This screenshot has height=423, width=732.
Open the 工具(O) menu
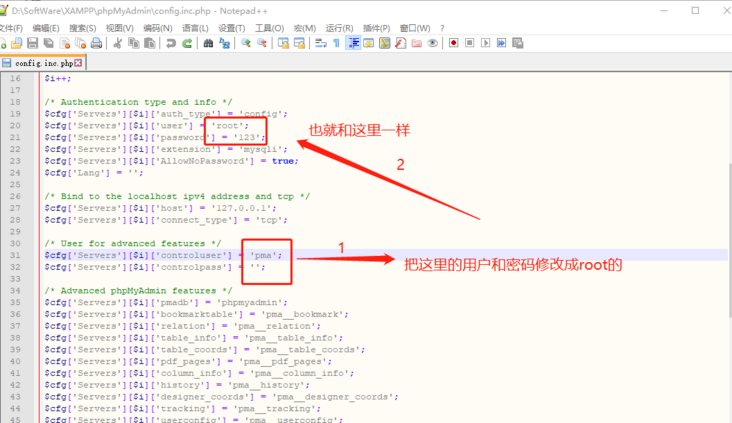tap(269, 28)
